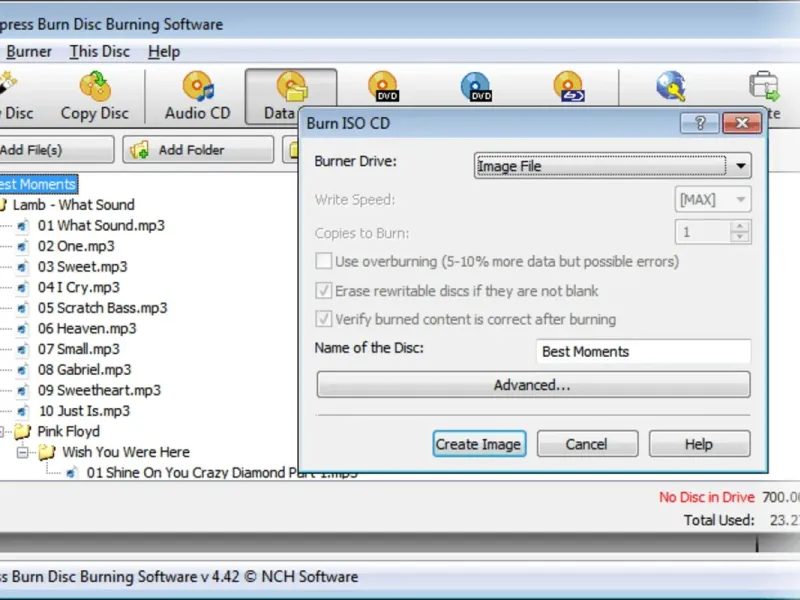Toggle Erase rewritable discs if not blank checkbox
The image size is (800, 600).
tap(323, 291)
